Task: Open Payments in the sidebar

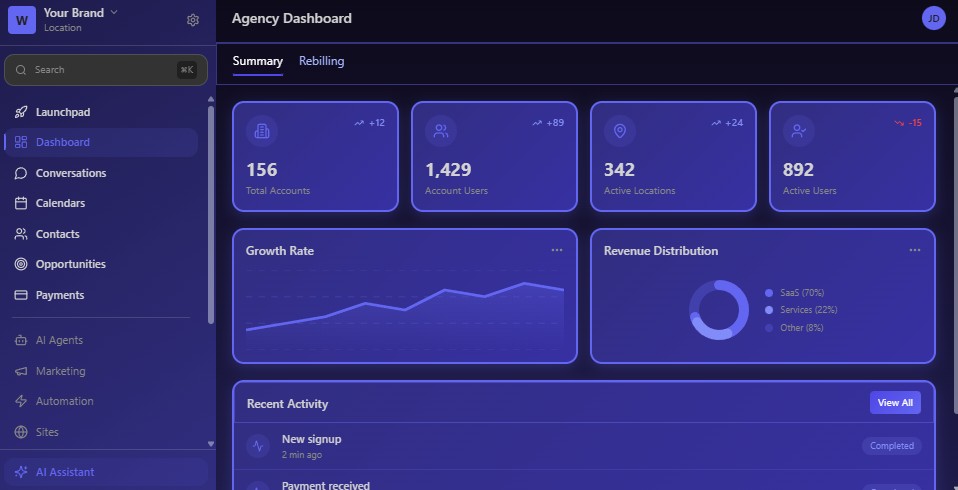Action: pos(101,295)
